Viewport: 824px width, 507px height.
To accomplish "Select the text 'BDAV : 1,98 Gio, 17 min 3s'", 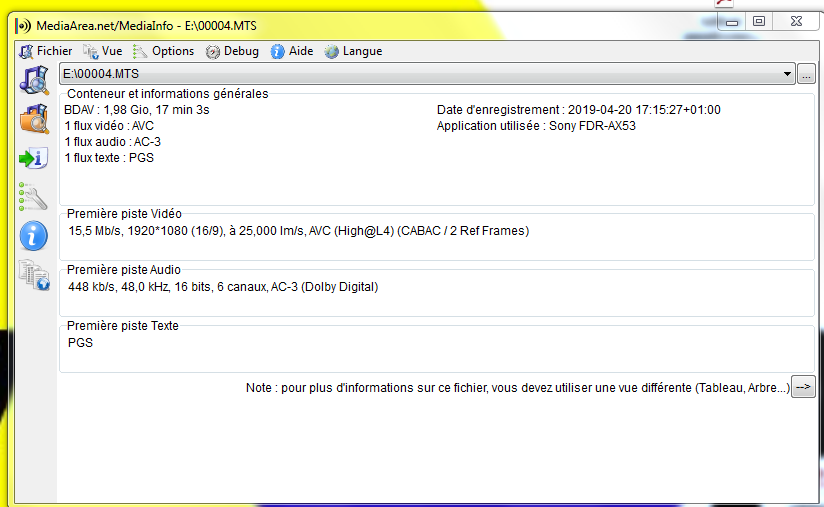I will (x=137, y=110).
